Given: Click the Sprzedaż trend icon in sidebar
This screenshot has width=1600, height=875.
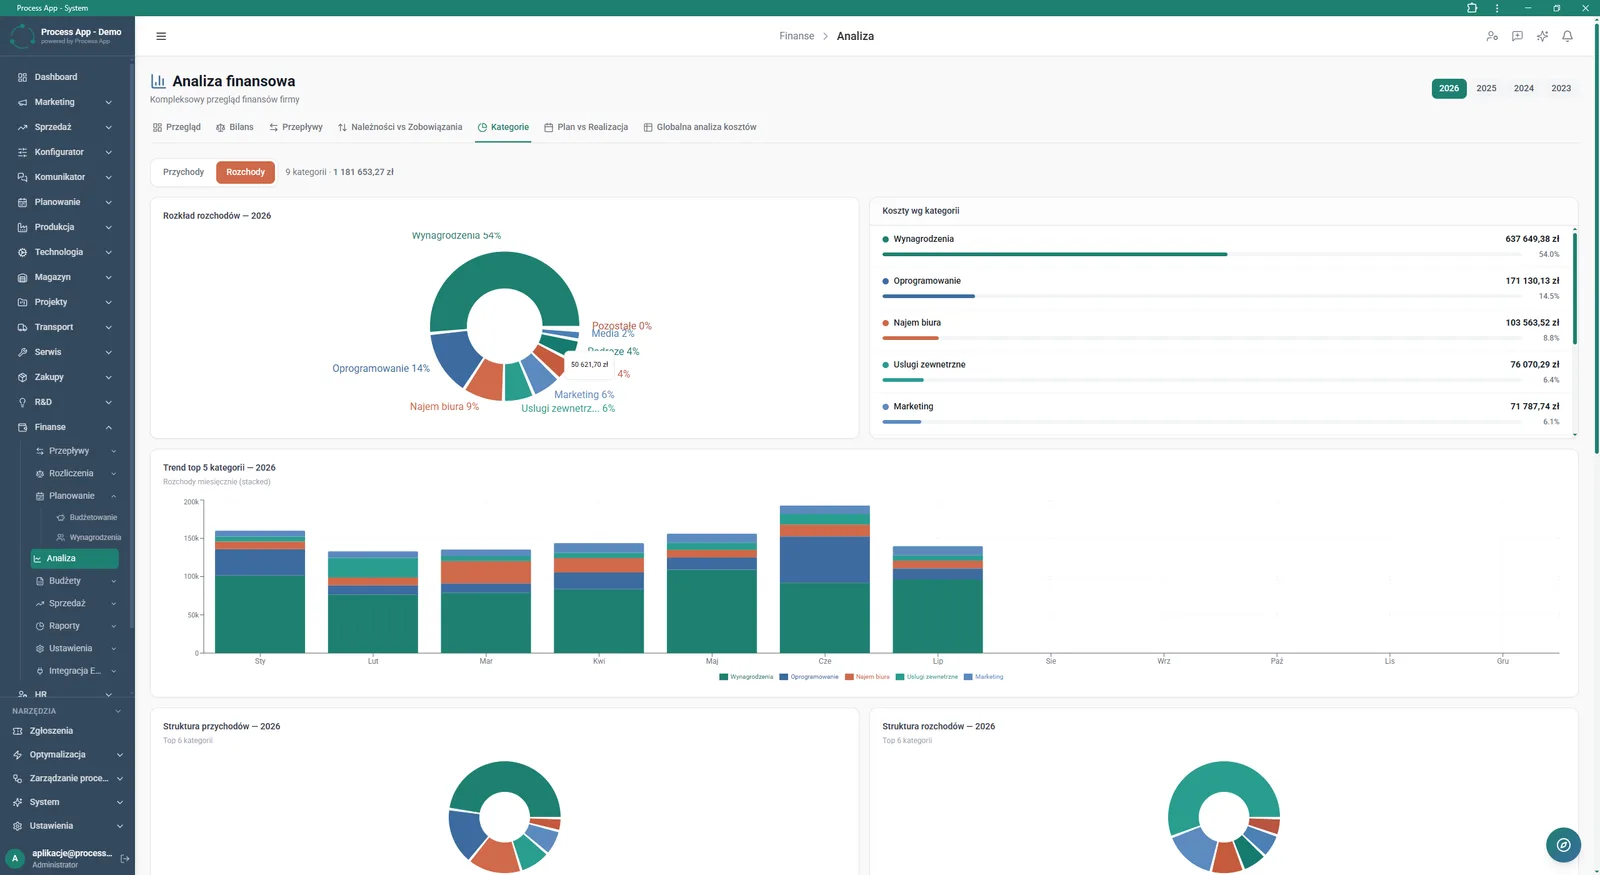Looking at the screenshot, I should 22,127.
